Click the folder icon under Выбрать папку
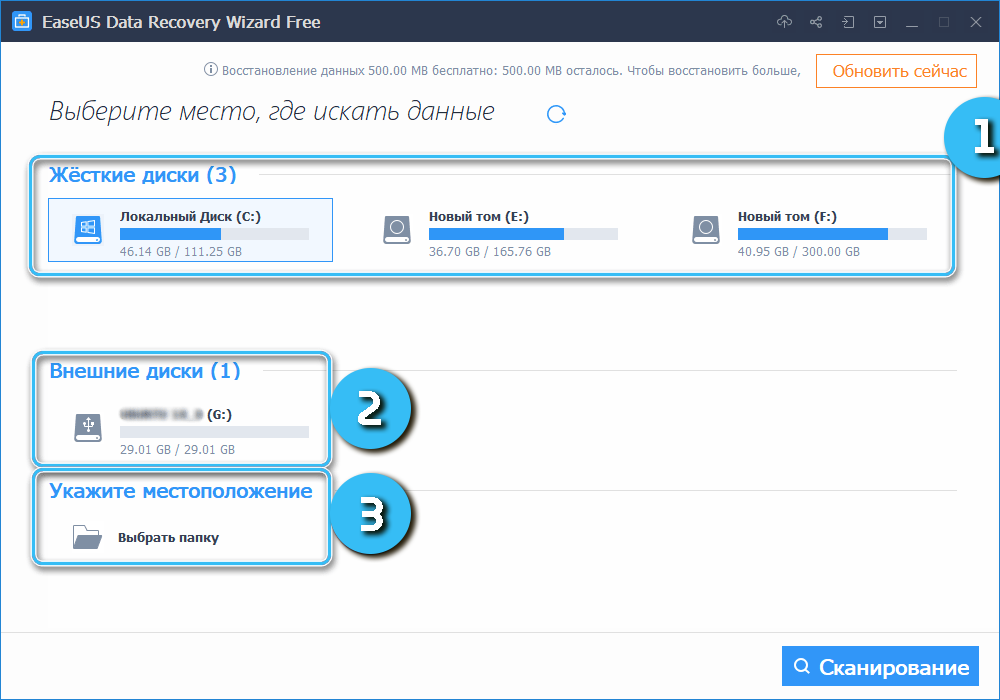1000x700 pixels. click(88, 537)
